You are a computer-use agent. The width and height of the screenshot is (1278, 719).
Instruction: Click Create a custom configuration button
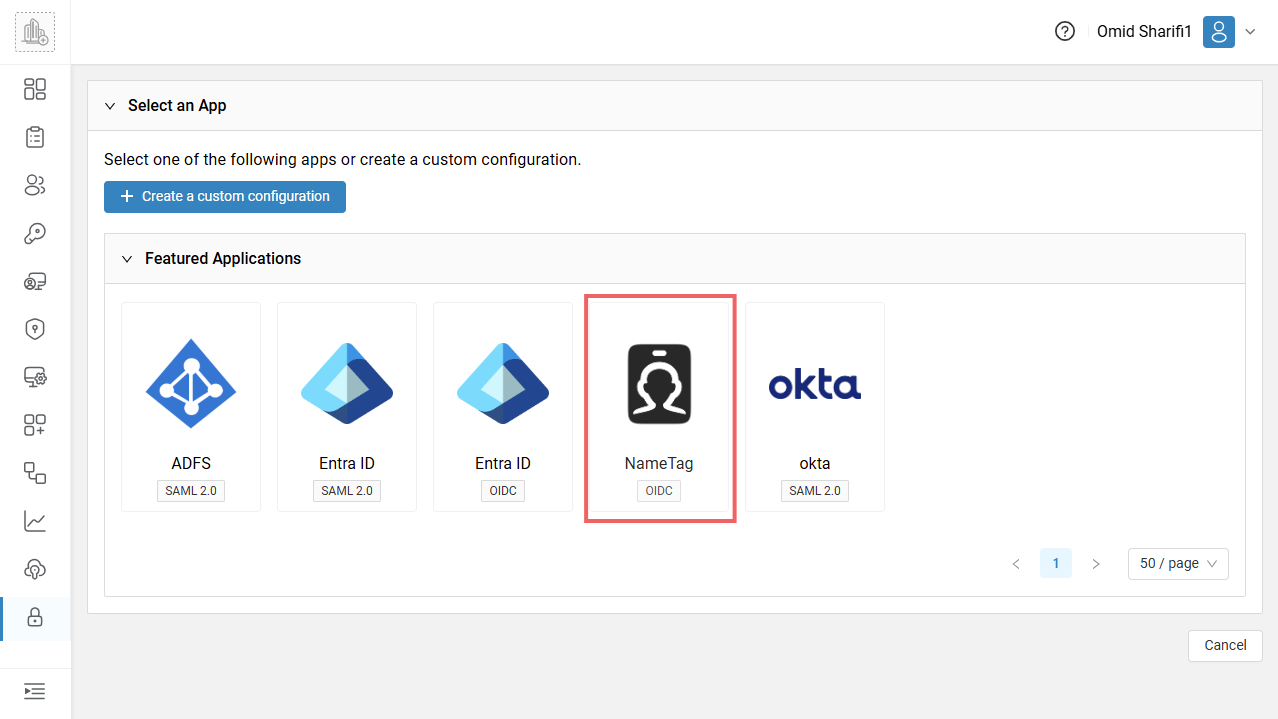(225, 197)
